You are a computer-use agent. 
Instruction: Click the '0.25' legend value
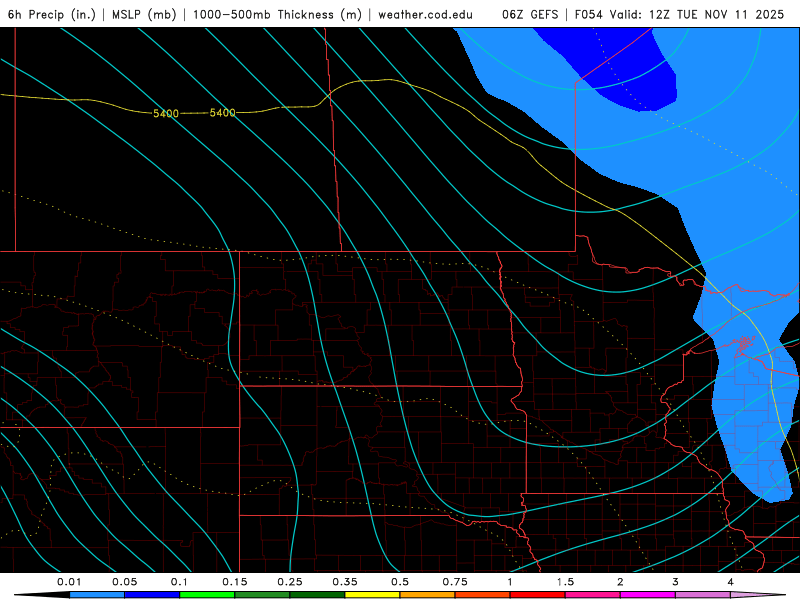290,582
